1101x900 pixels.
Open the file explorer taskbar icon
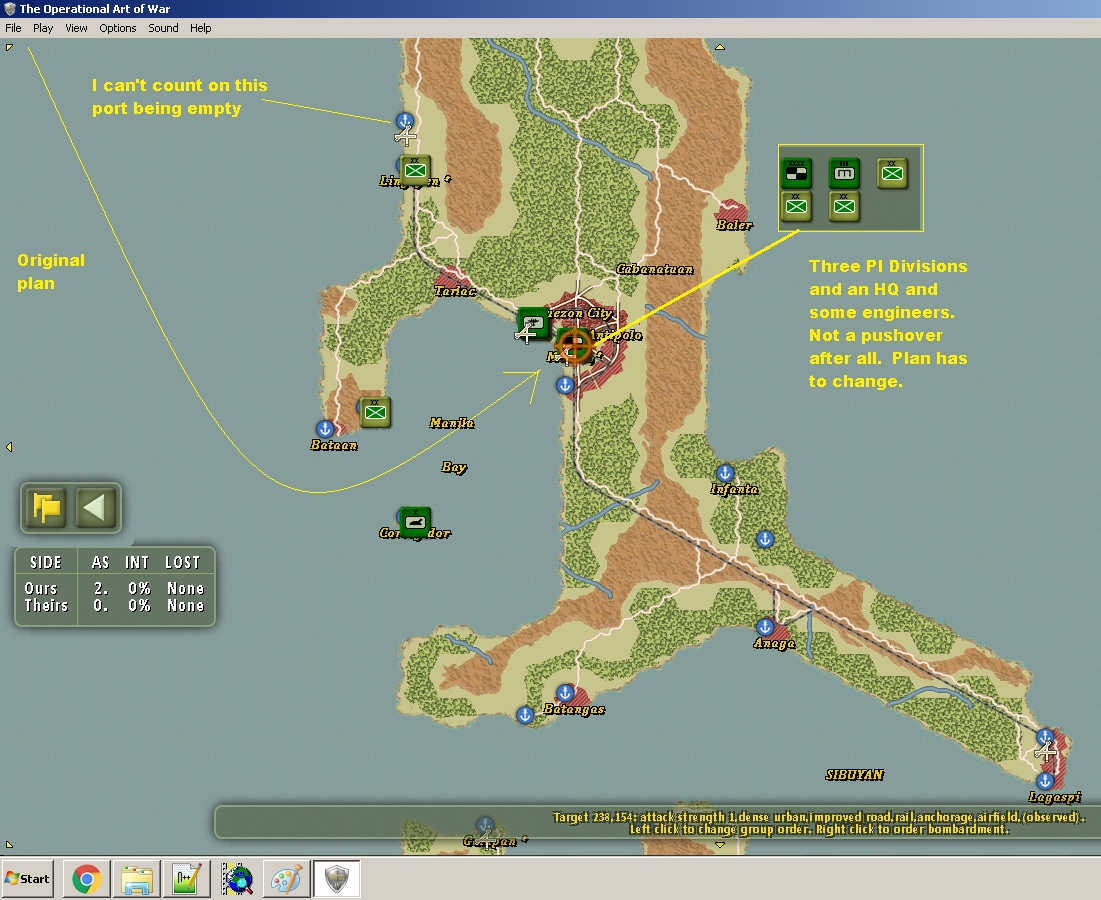point(136,879)
